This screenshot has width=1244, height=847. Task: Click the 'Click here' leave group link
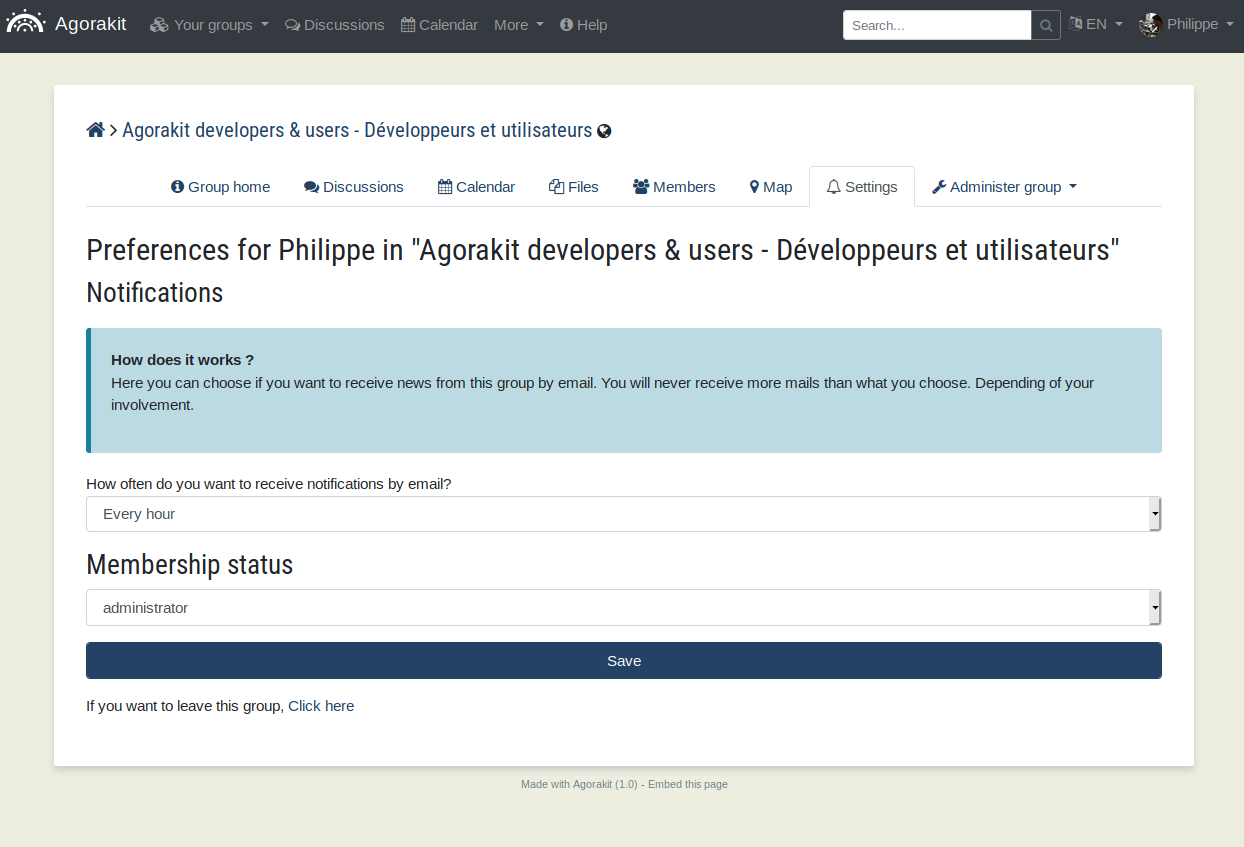tap(321, 706)
